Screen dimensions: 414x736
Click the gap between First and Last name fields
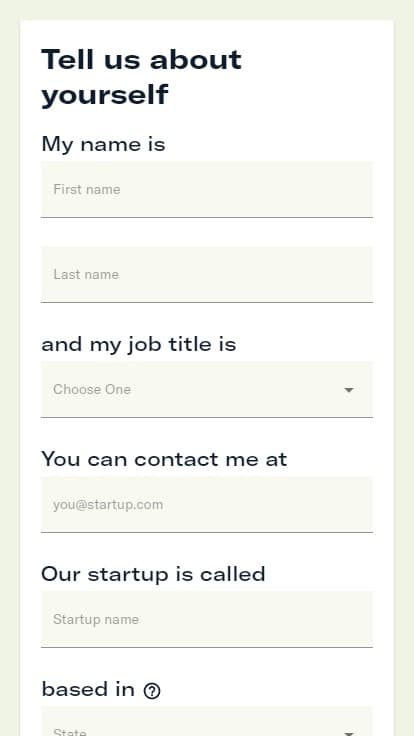click(x=207, y=232)
